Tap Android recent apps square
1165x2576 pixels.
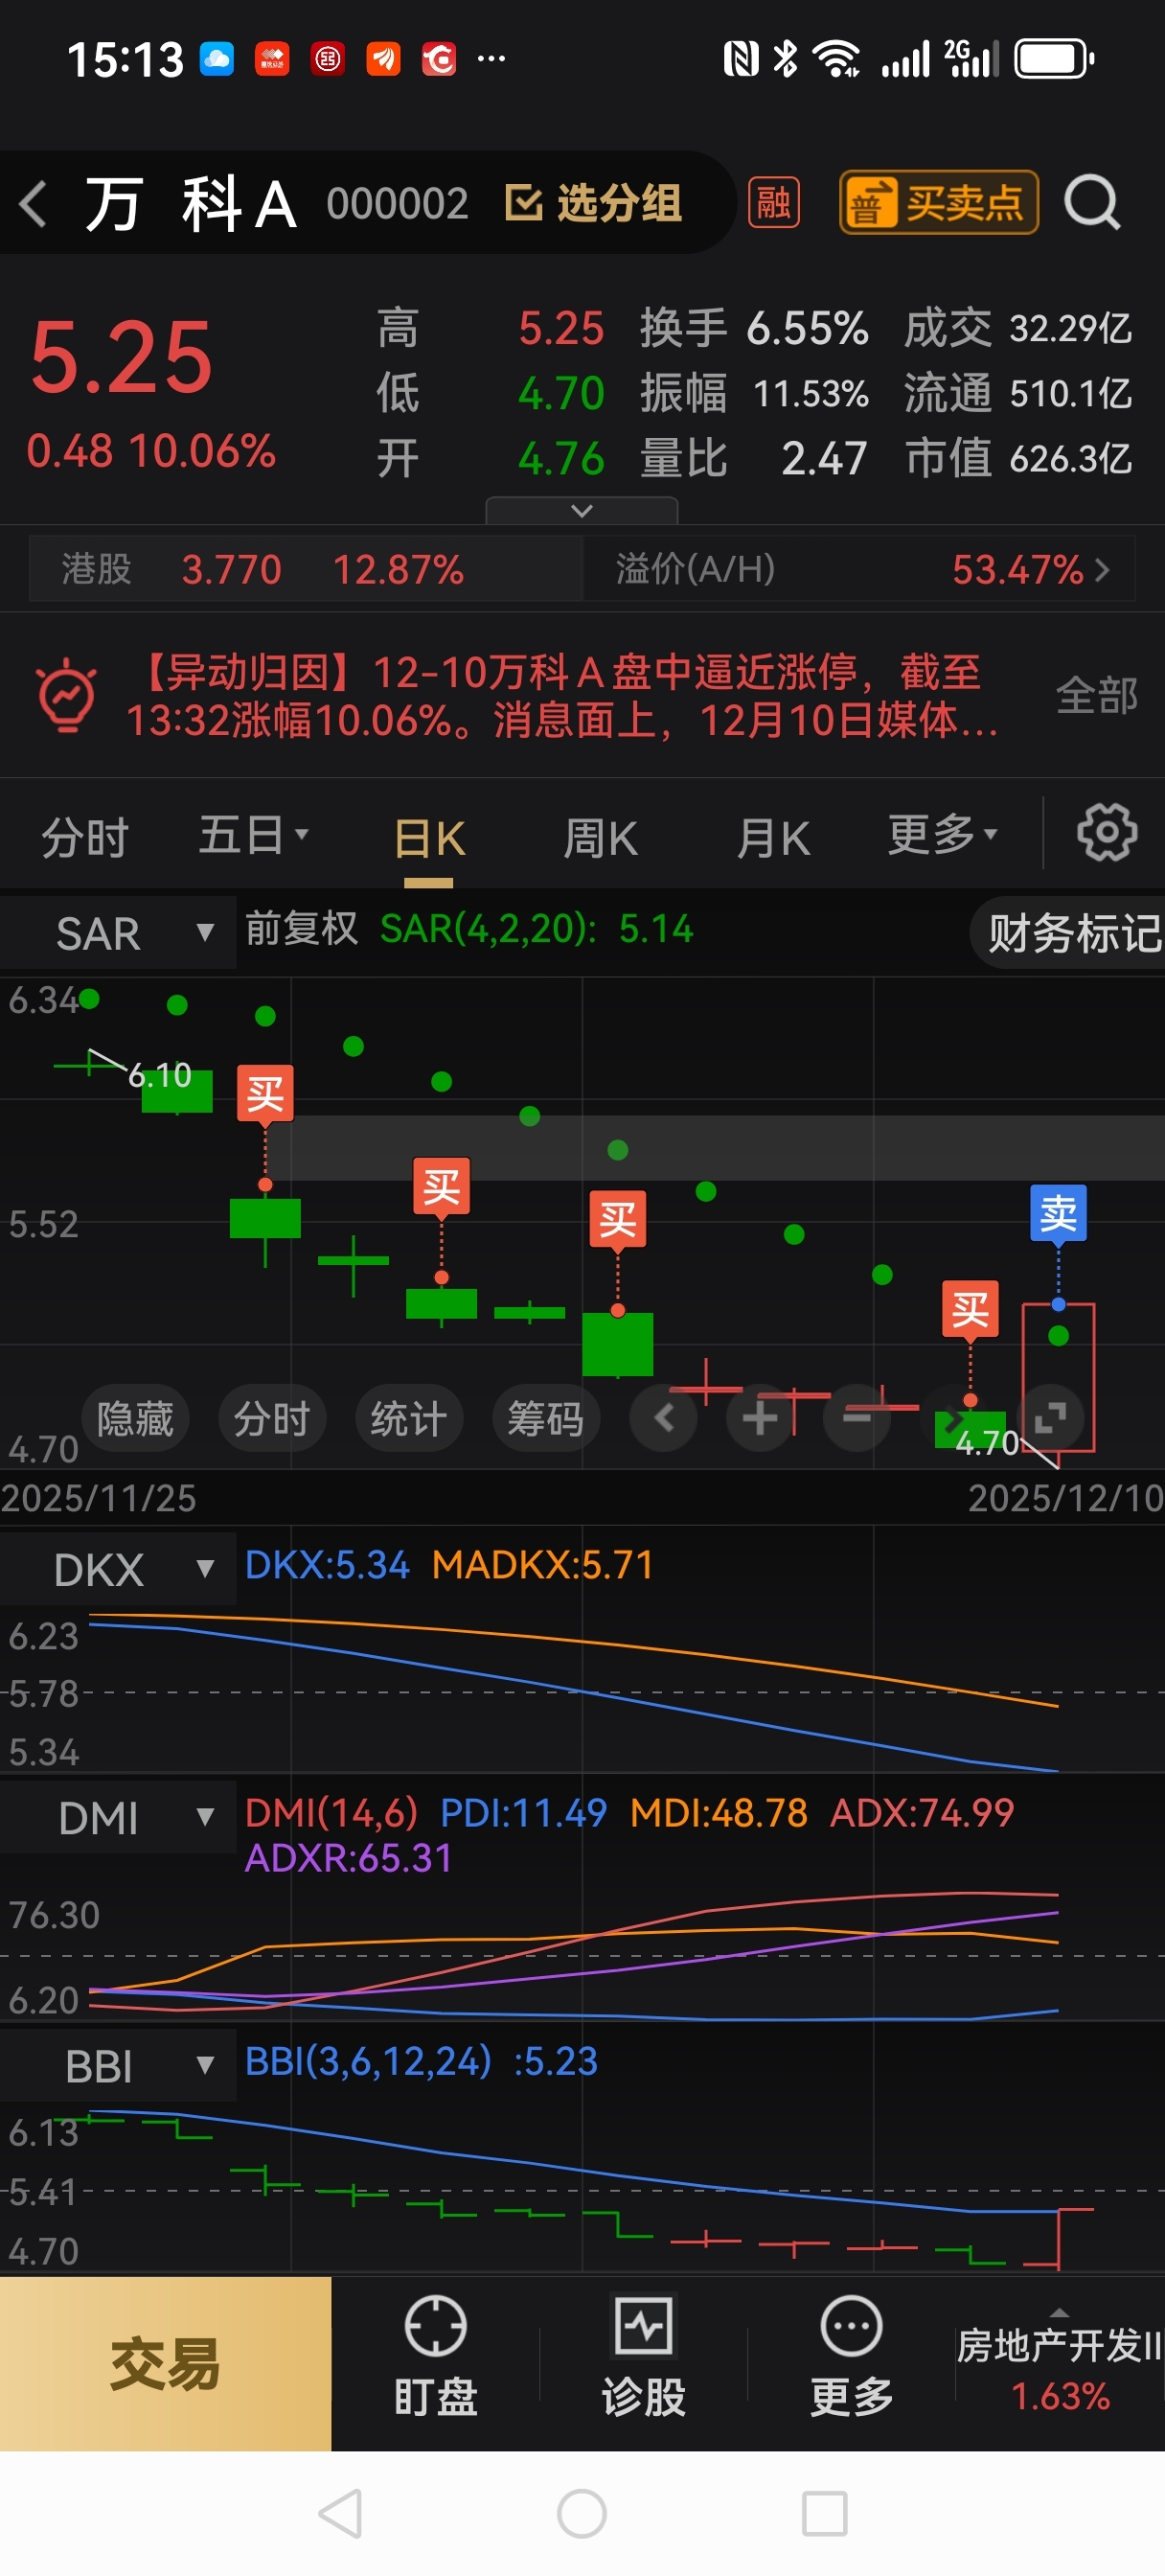pos(825,2513)
